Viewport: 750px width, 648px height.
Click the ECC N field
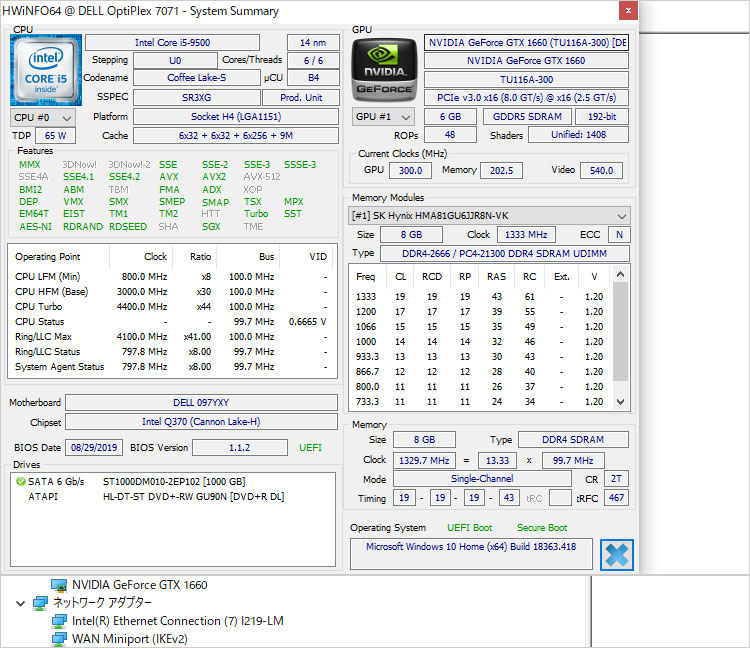(x=619, y=235)
